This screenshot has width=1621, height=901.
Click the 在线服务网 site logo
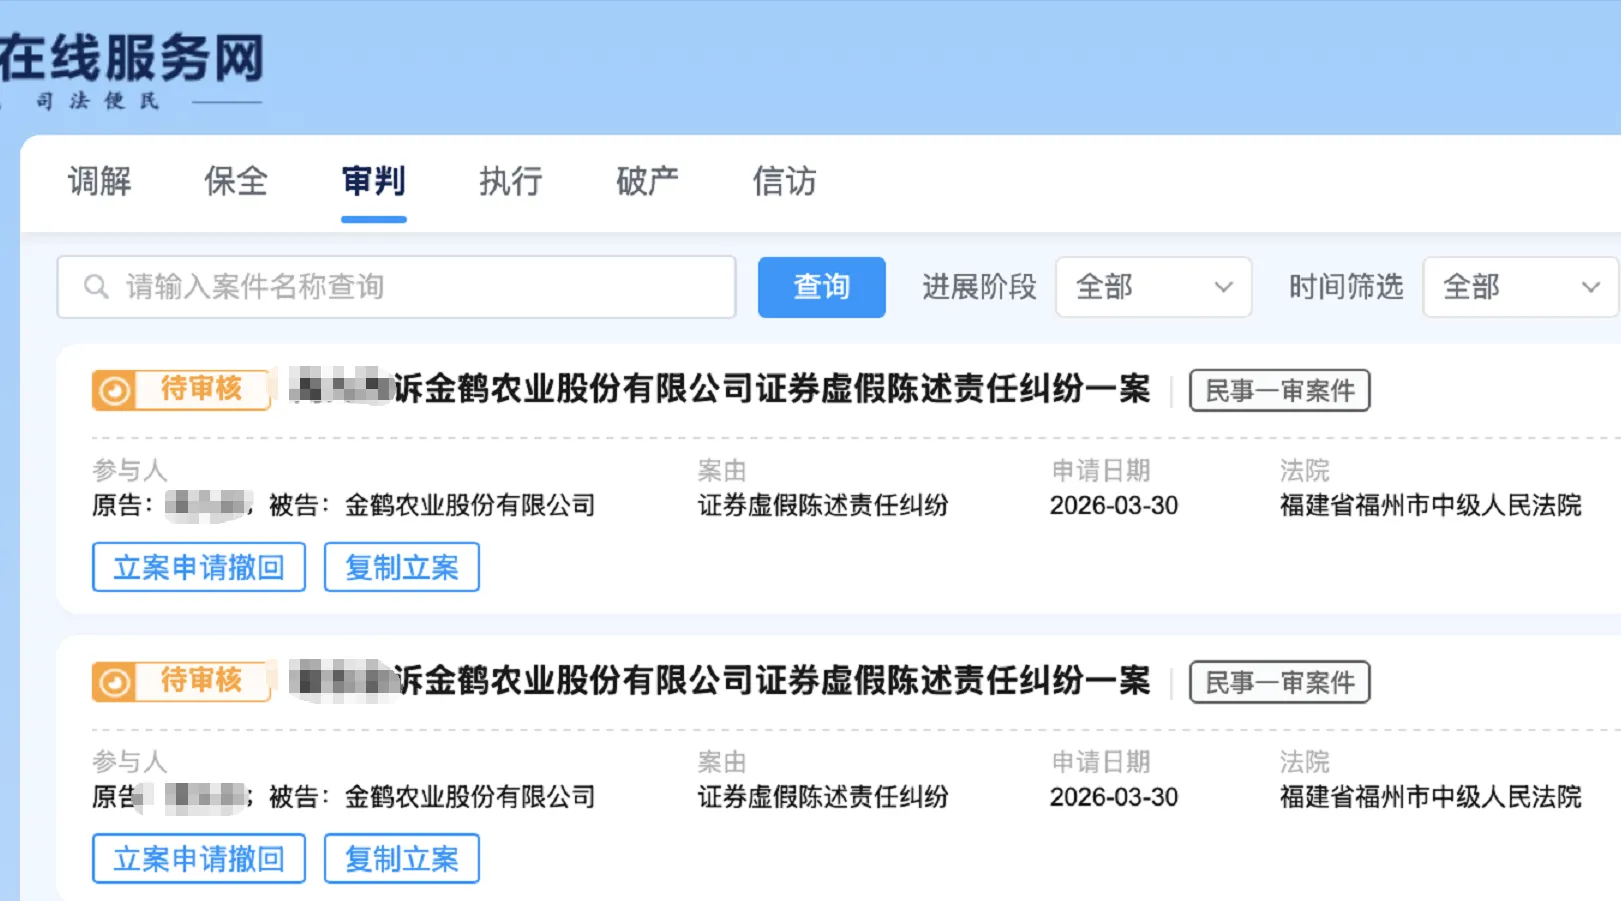130,60
